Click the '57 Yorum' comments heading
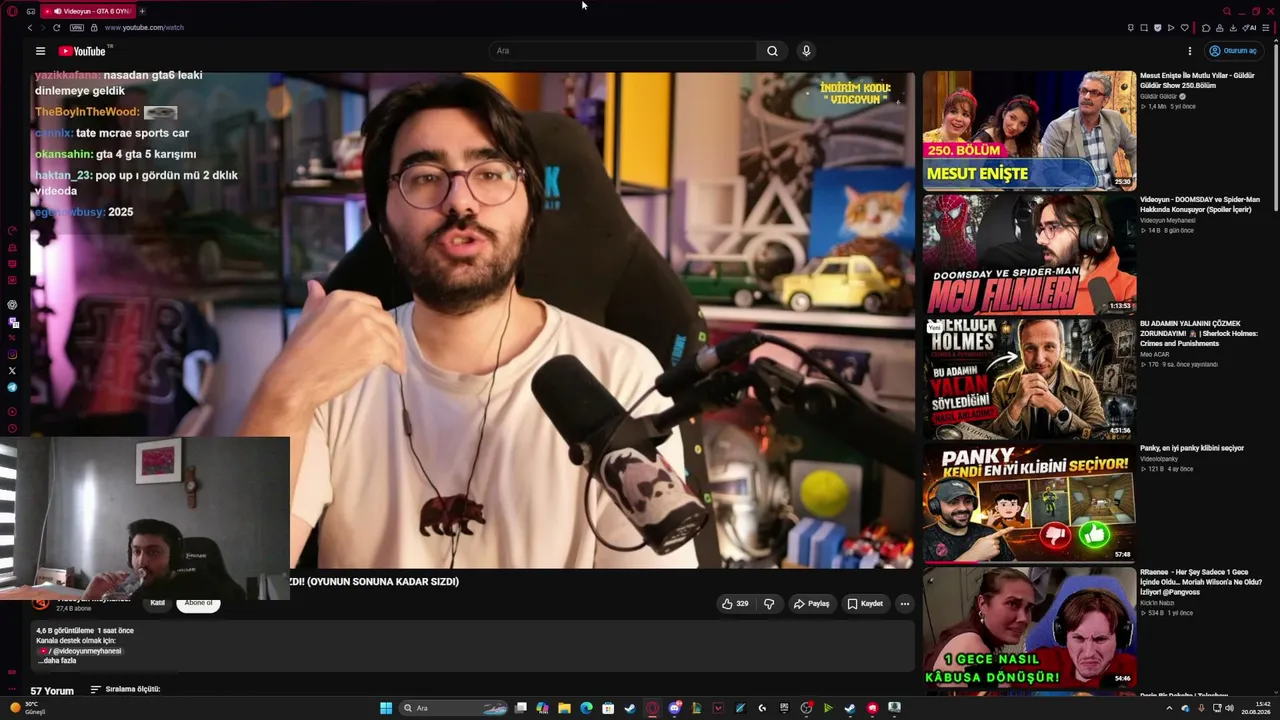This screenshot has width=1280, height=720. (x=52, y=691)
